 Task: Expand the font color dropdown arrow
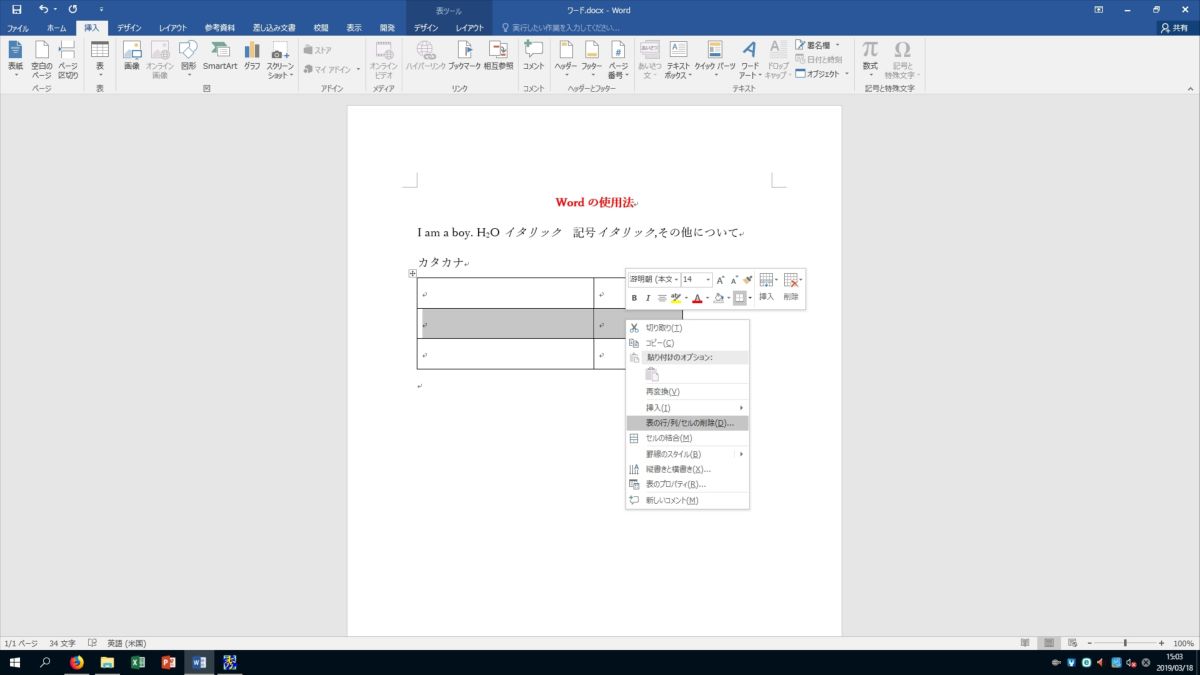click(x=707, y=298)
